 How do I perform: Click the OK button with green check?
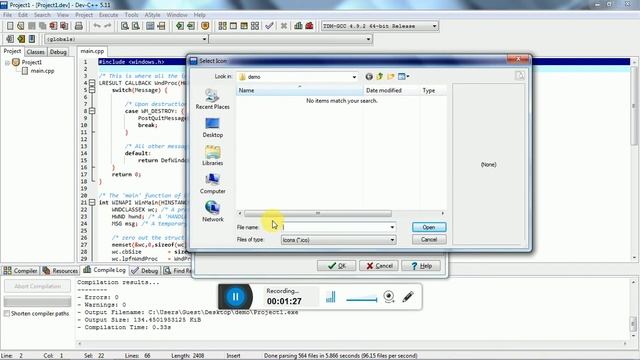[x=336, y=266]
